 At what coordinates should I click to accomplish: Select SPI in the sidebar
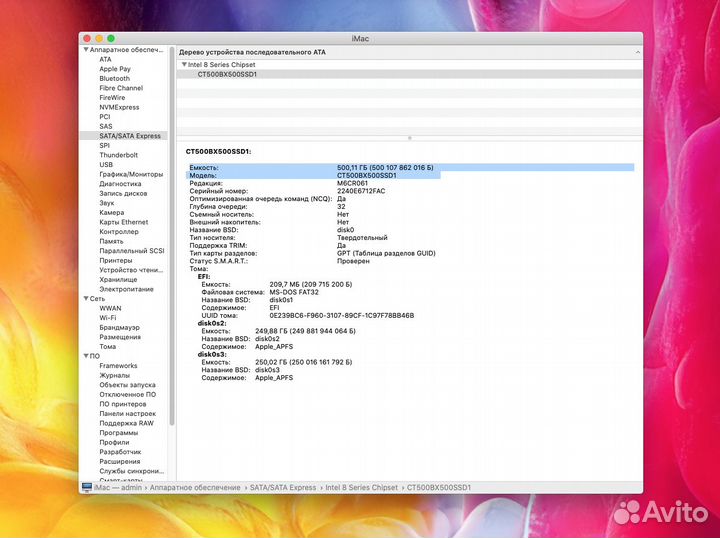(104, 146)
